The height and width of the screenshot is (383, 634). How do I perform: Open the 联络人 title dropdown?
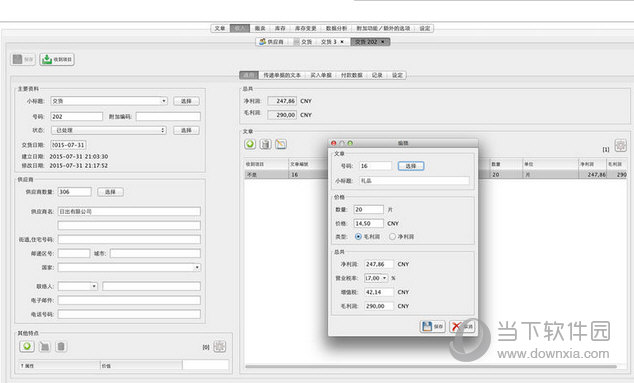pos(78,286)
